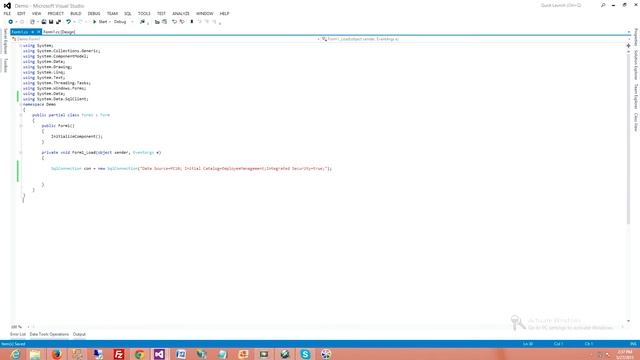Click the 'using System.Data.SqlClient;' line
Viewport: 640px width, 360px height.
tap(56, 99)
